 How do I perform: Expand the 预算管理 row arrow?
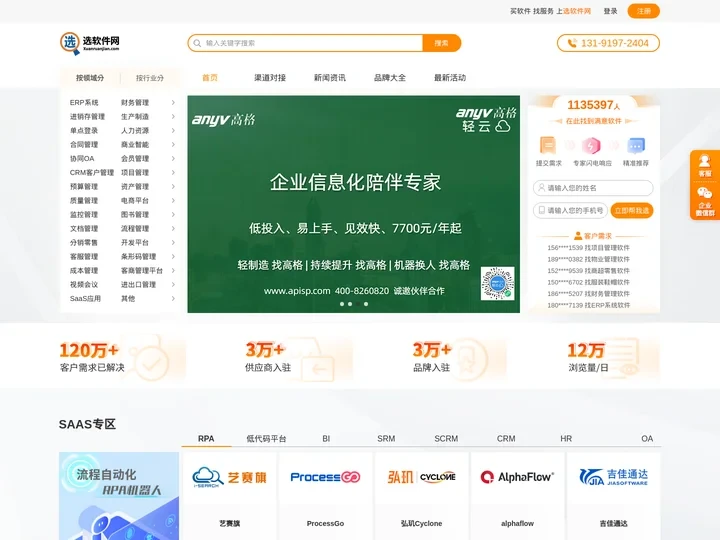tap(173, 186)
